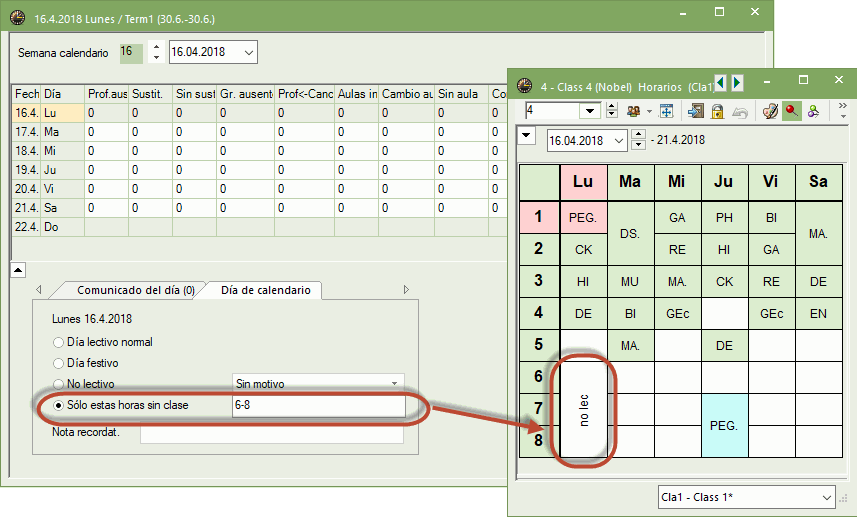Toggle the red pin icon in toolbar
This screenshot has width=857, height=517.
[791, 111]
